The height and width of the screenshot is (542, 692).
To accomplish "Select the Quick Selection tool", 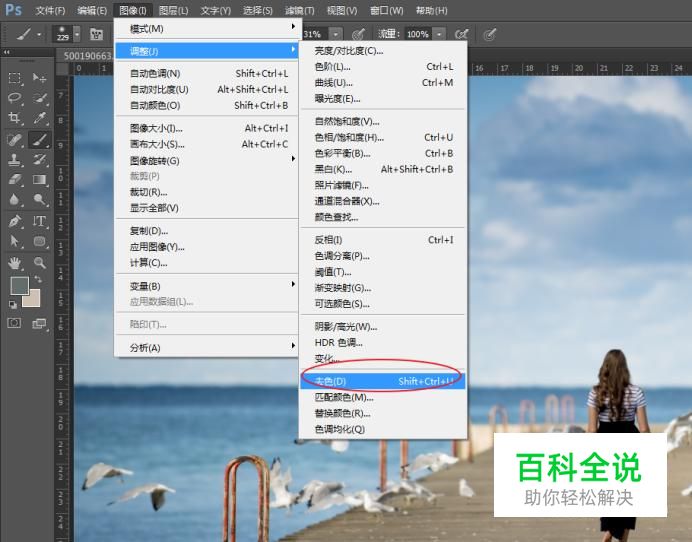I will tap(39, 98).
